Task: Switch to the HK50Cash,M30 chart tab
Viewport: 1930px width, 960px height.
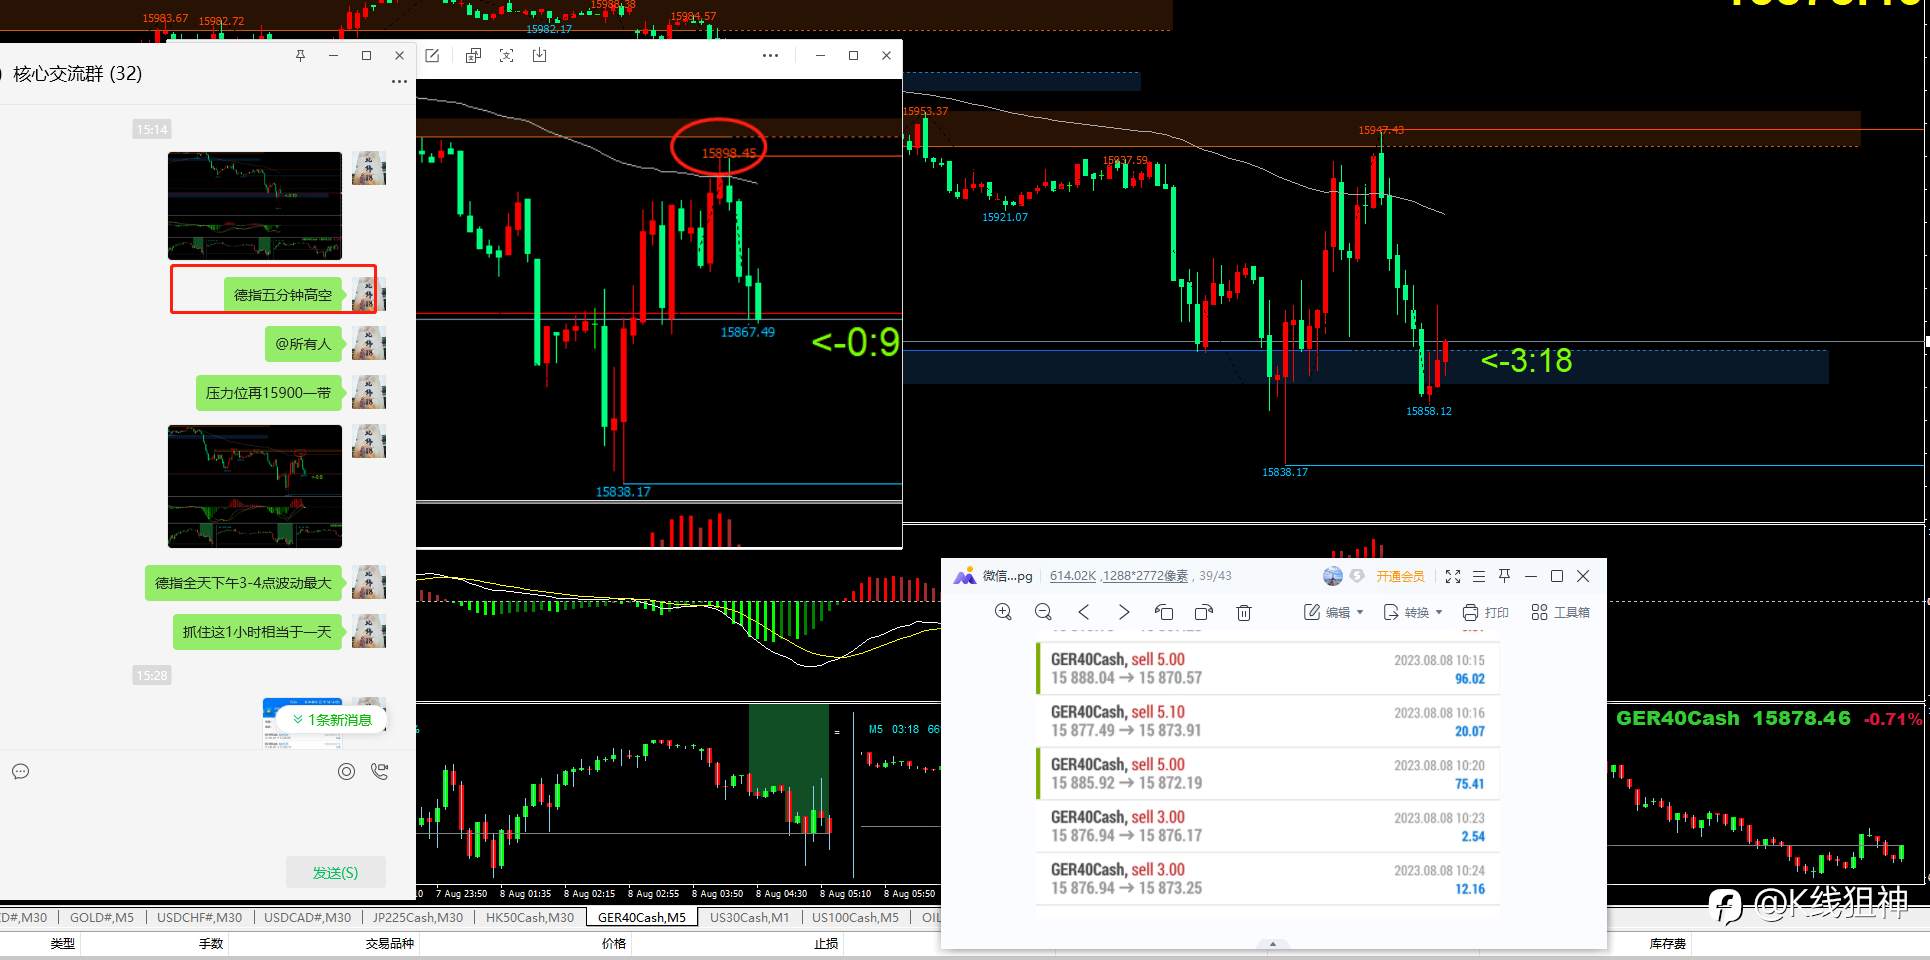Action: click(530, 917)
